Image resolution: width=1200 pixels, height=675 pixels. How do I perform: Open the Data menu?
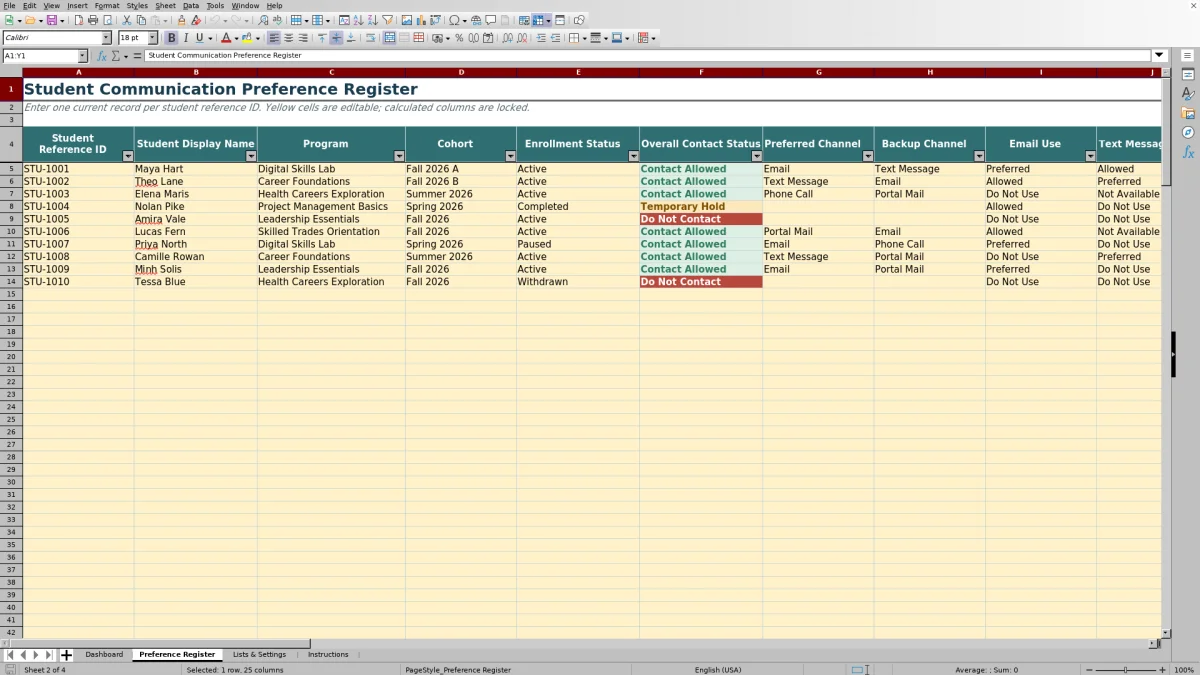click(191, 6)
